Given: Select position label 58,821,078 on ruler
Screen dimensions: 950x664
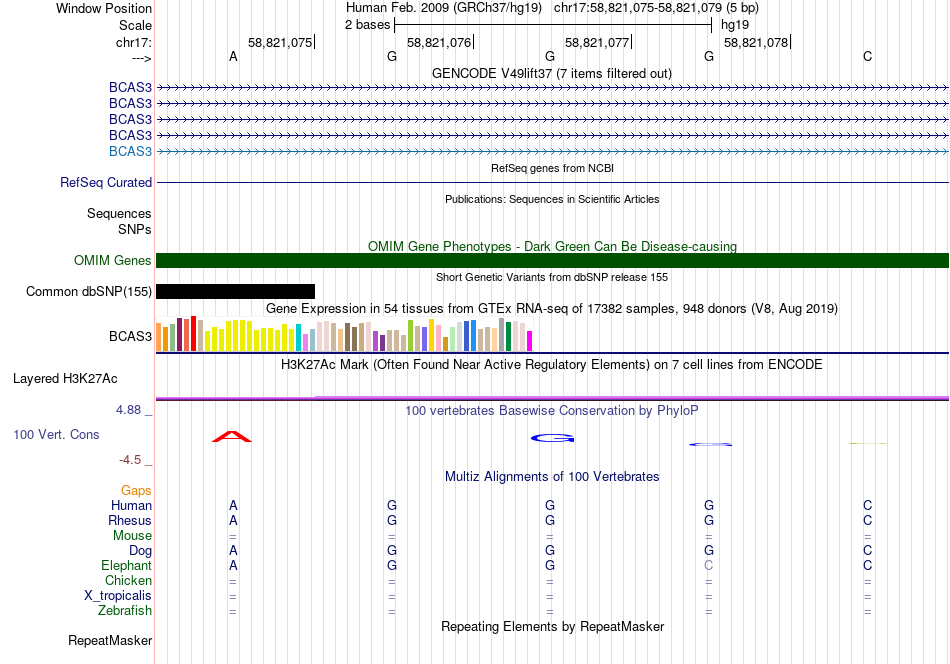Looking at the screenshot, I should (756, 42).
